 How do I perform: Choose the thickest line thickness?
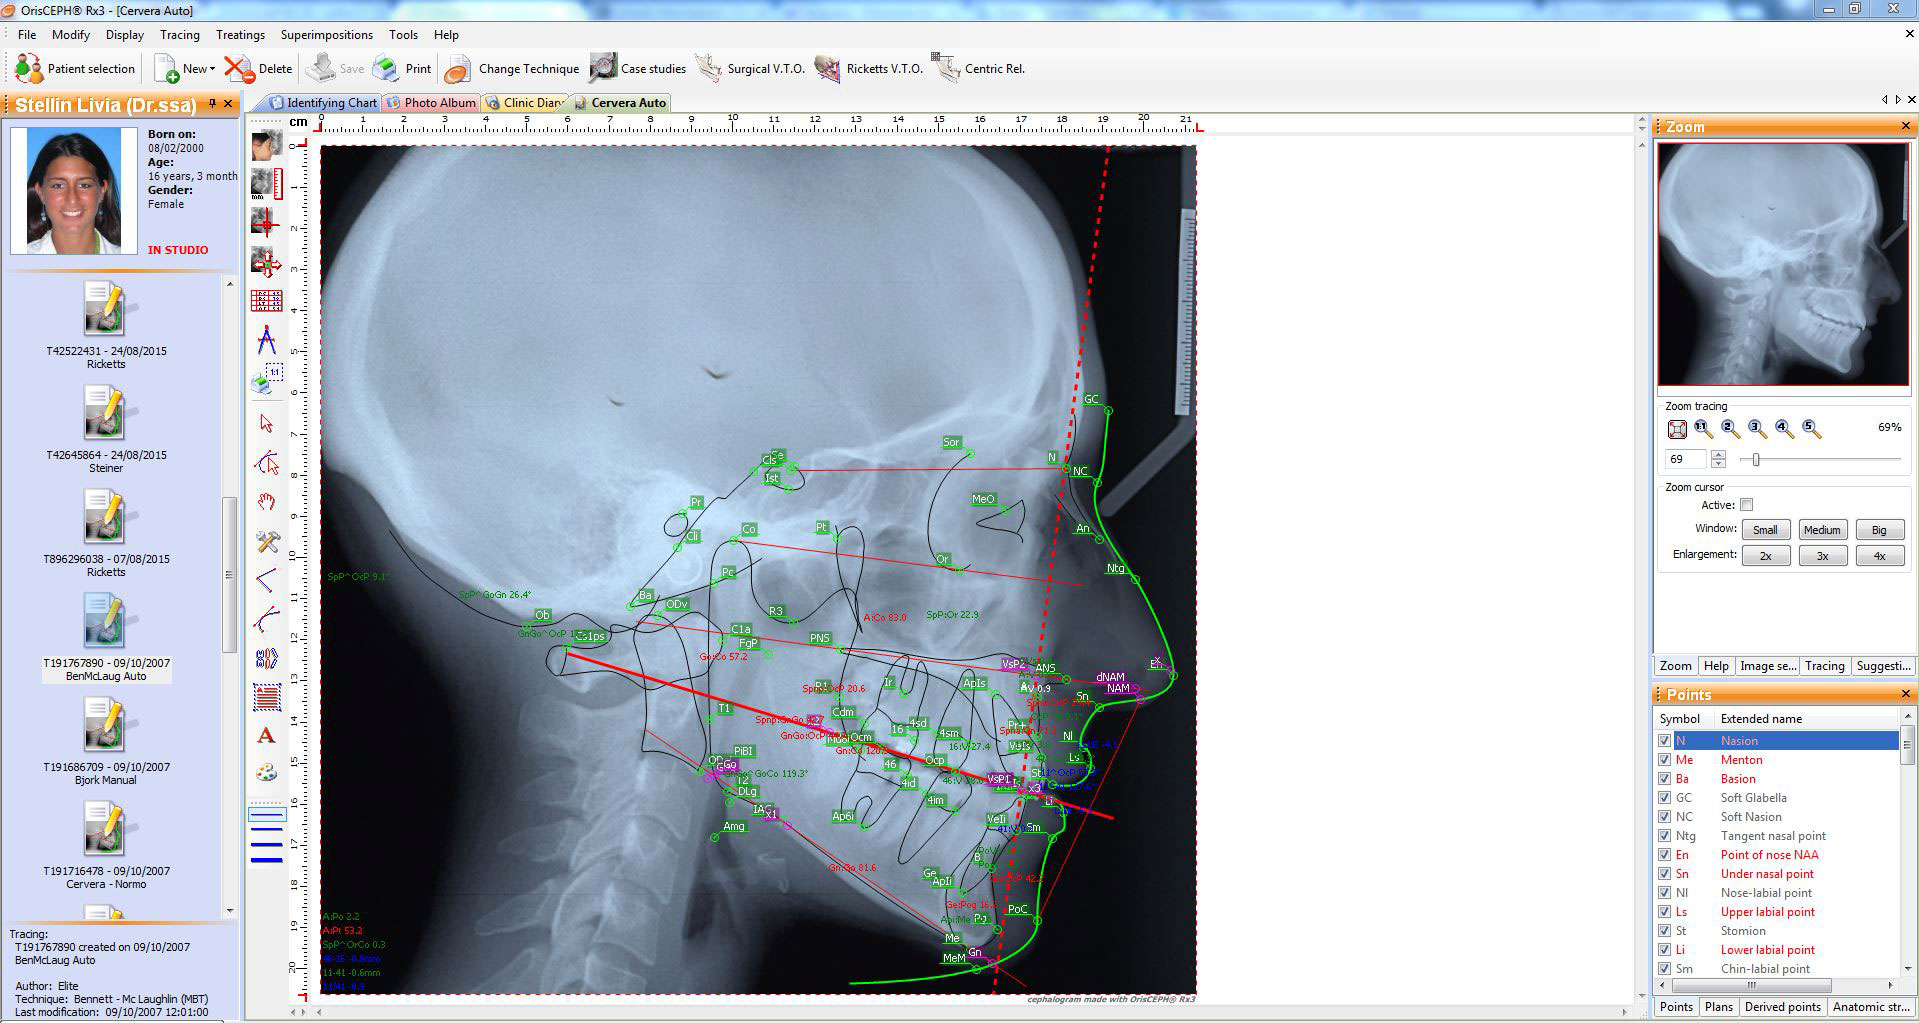[266, 859]
